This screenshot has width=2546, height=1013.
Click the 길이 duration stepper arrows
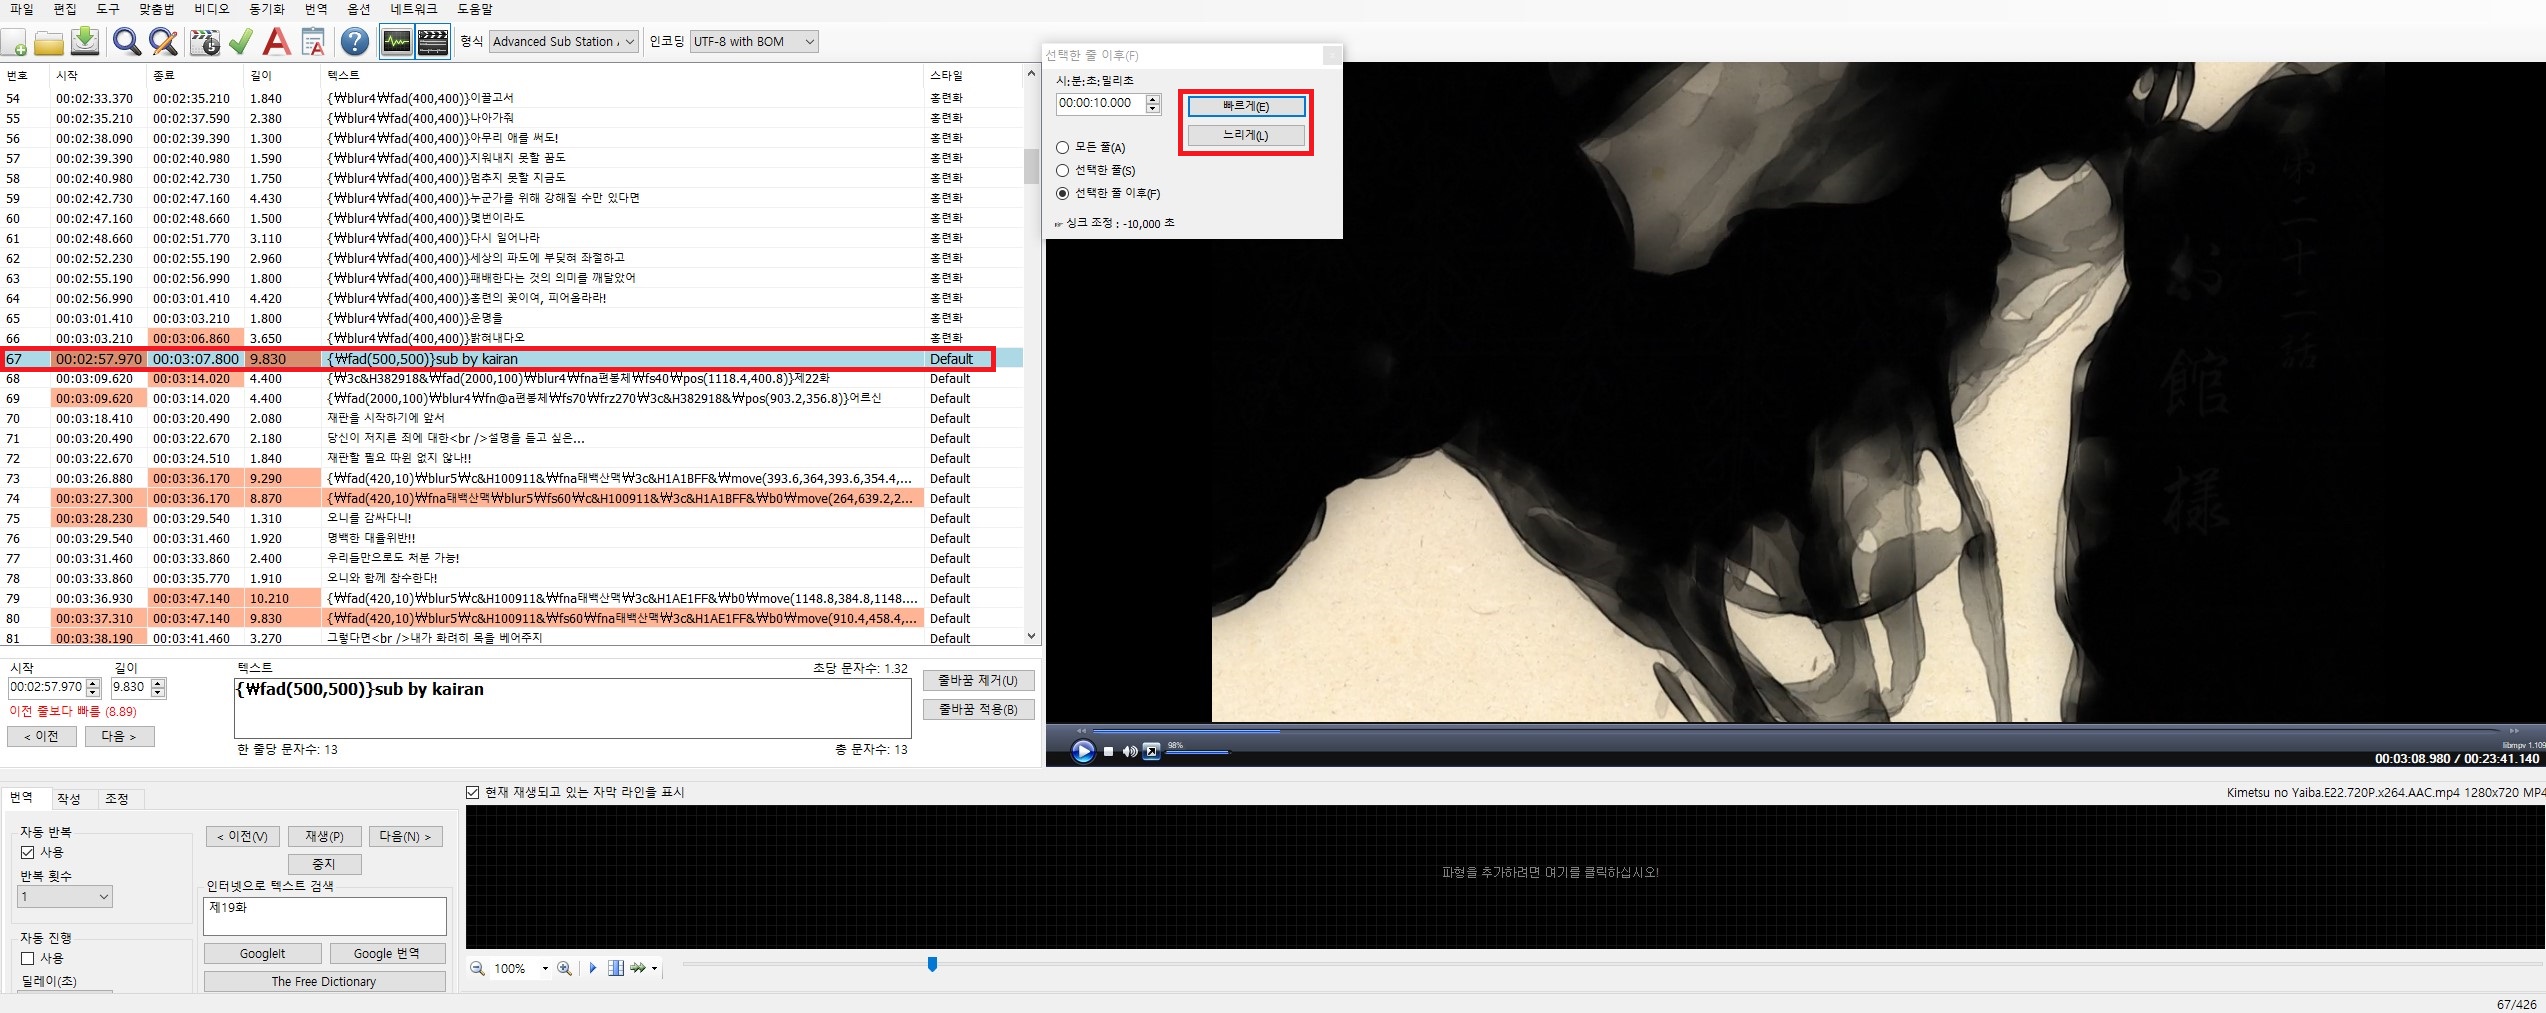[158, 687]
